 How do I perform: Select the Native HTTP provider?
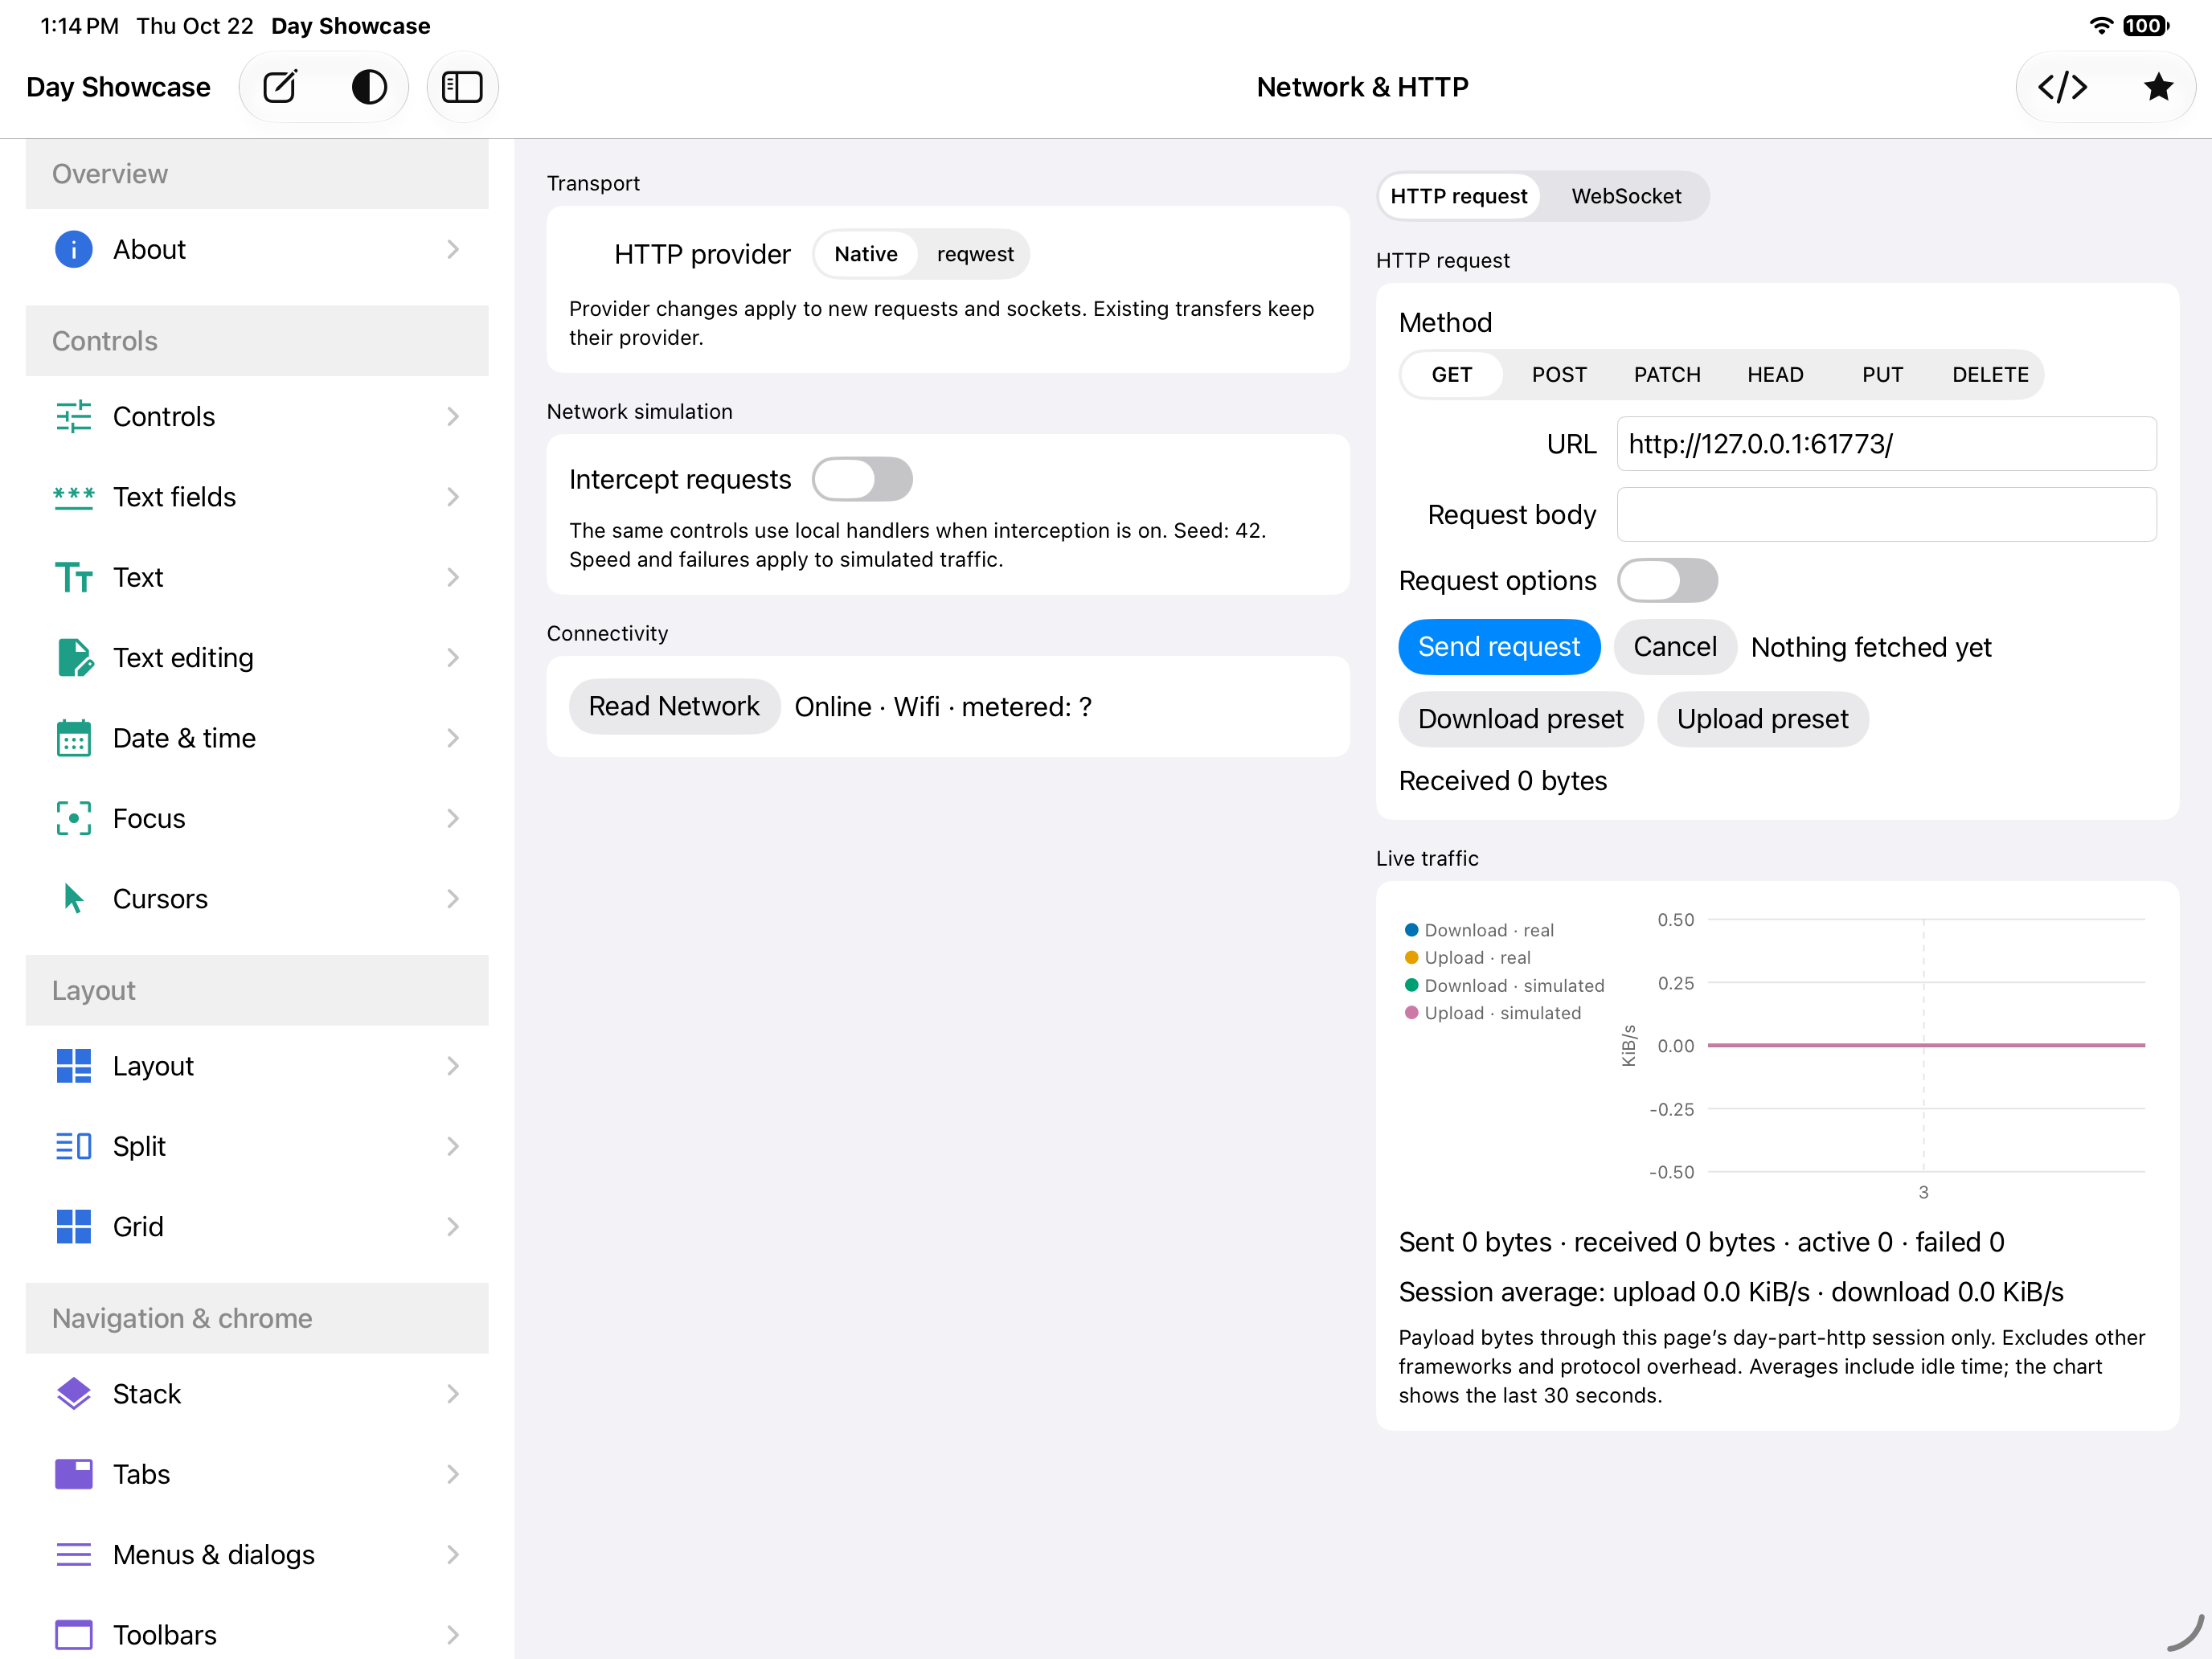point(866,254)
